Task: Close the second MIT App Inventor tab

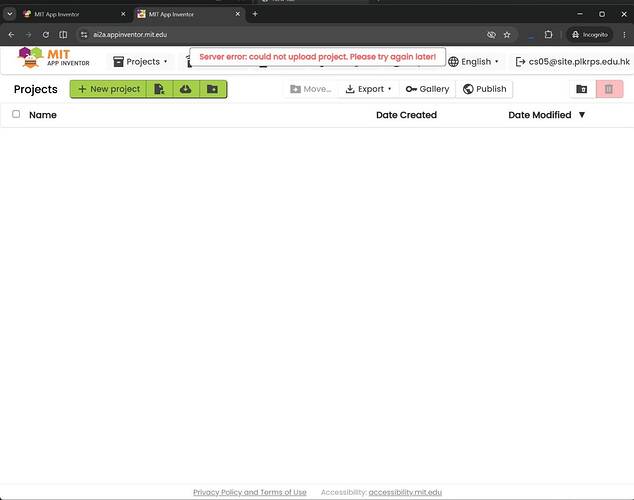Action: (x=238, y=14)
